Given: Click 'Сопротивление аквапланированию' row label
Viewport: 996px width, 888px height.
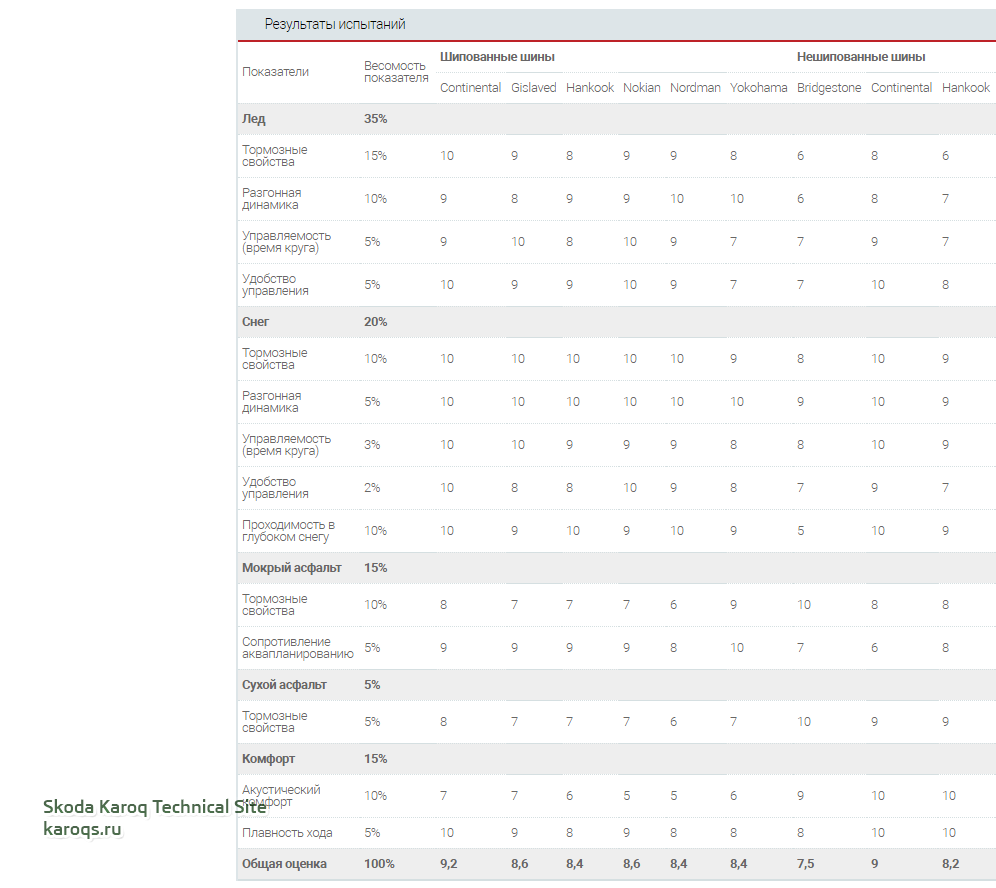Looking at the screenshot, I should [297, 648].
